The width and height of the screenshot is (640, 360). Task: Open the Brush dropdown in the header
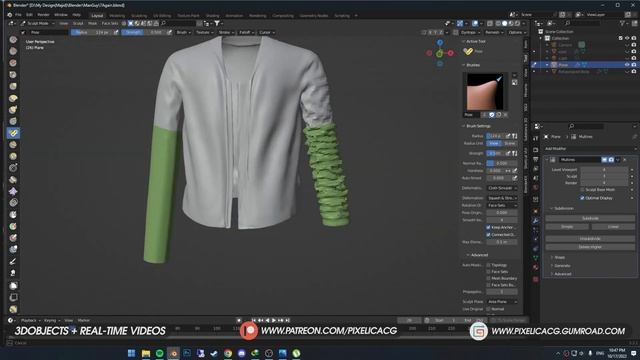pyautogui.click(x=183, y=32)
